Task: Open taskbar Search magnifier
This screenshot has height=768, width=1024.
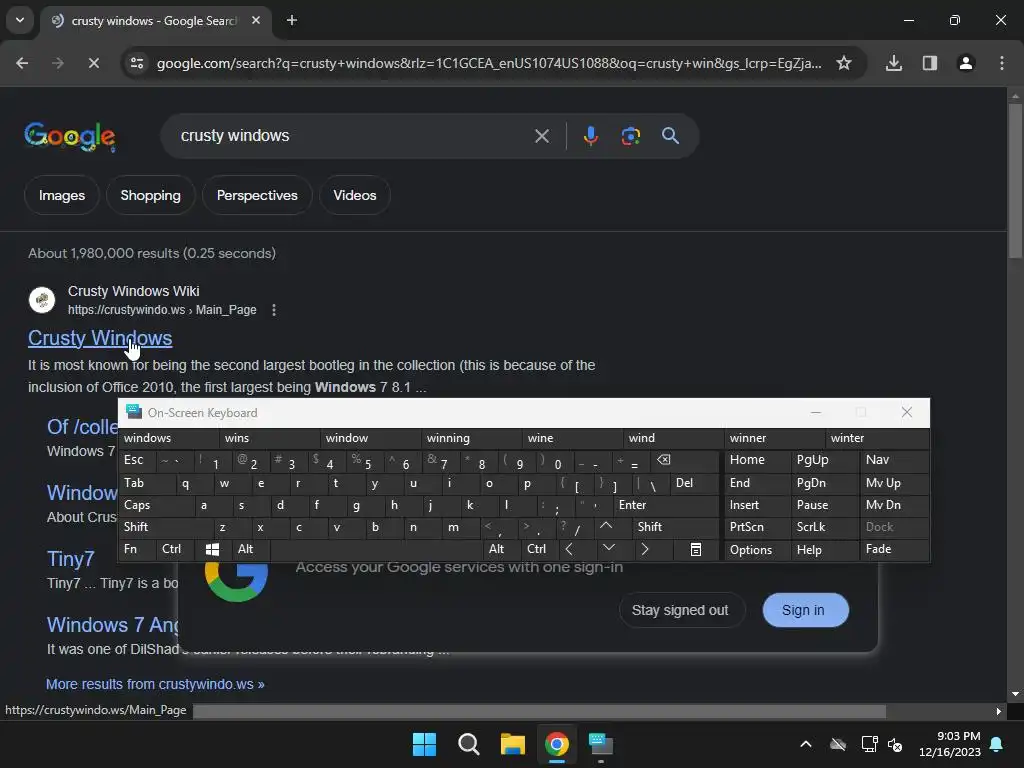Action: [x=468, y=744]
